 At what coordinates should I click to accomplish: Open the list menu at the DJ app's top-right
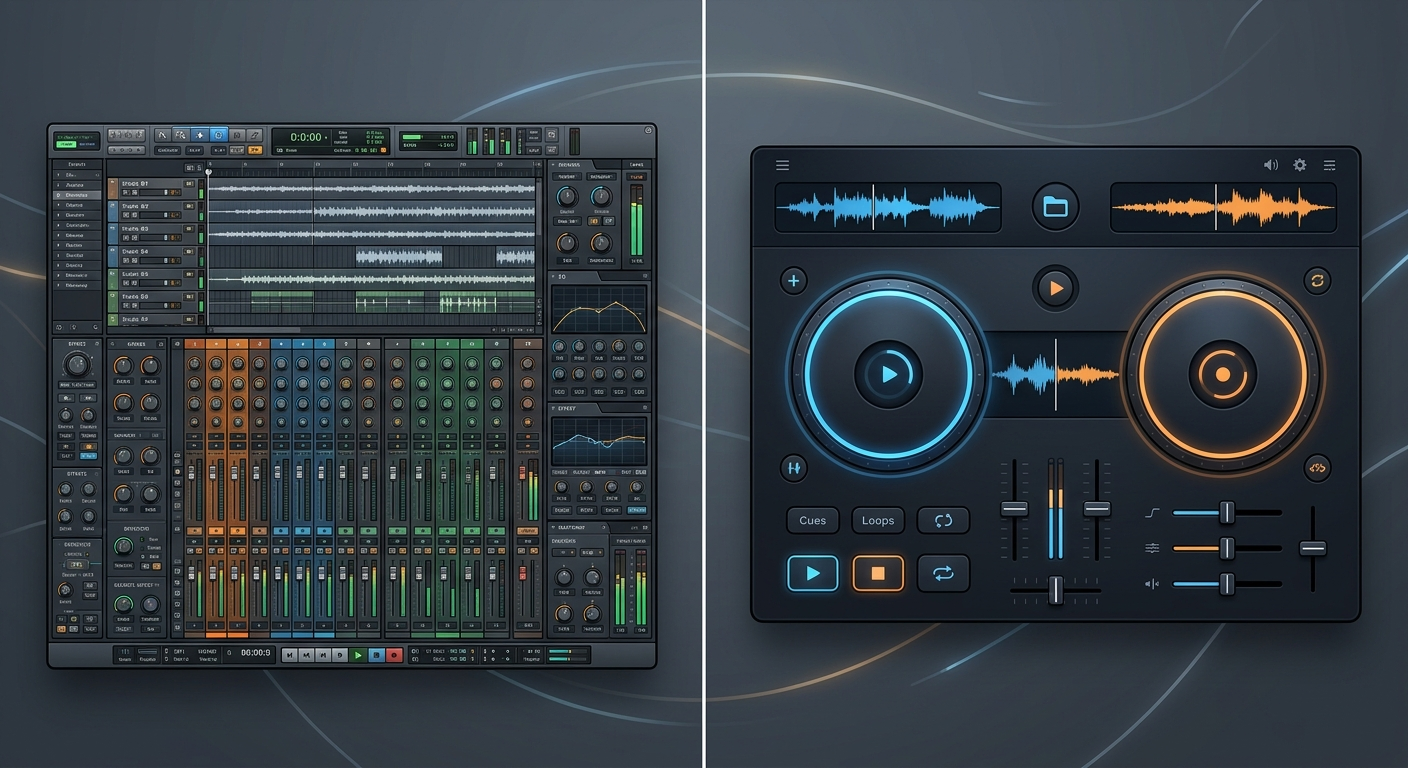1329,165
